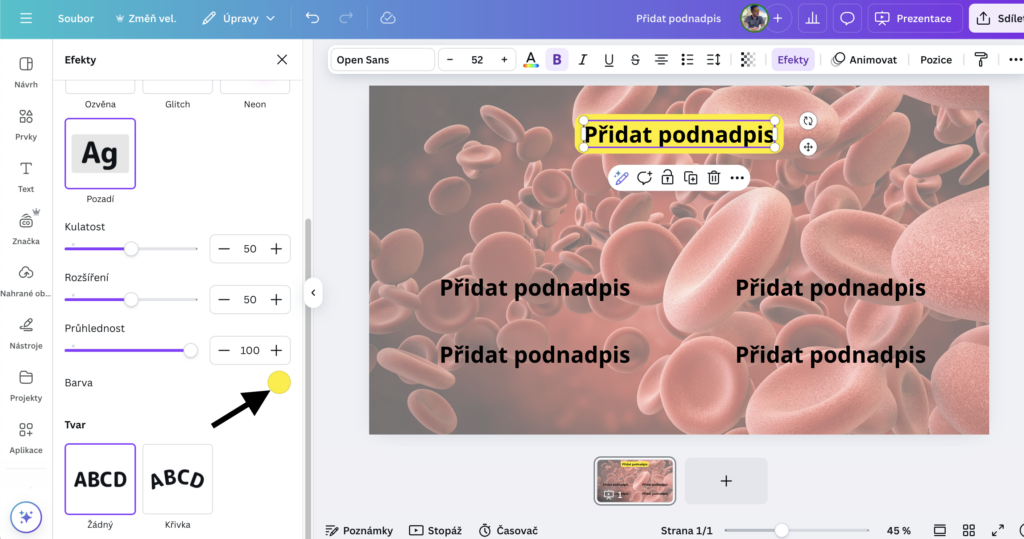The height and width of the screenshot is (539, 1024).
Task: Select the Křivka curved text shape
Action: (178, 479)
